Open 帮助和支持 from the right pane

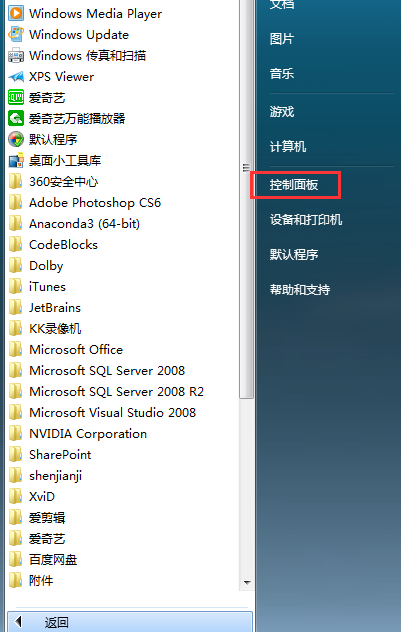(300, 289)
